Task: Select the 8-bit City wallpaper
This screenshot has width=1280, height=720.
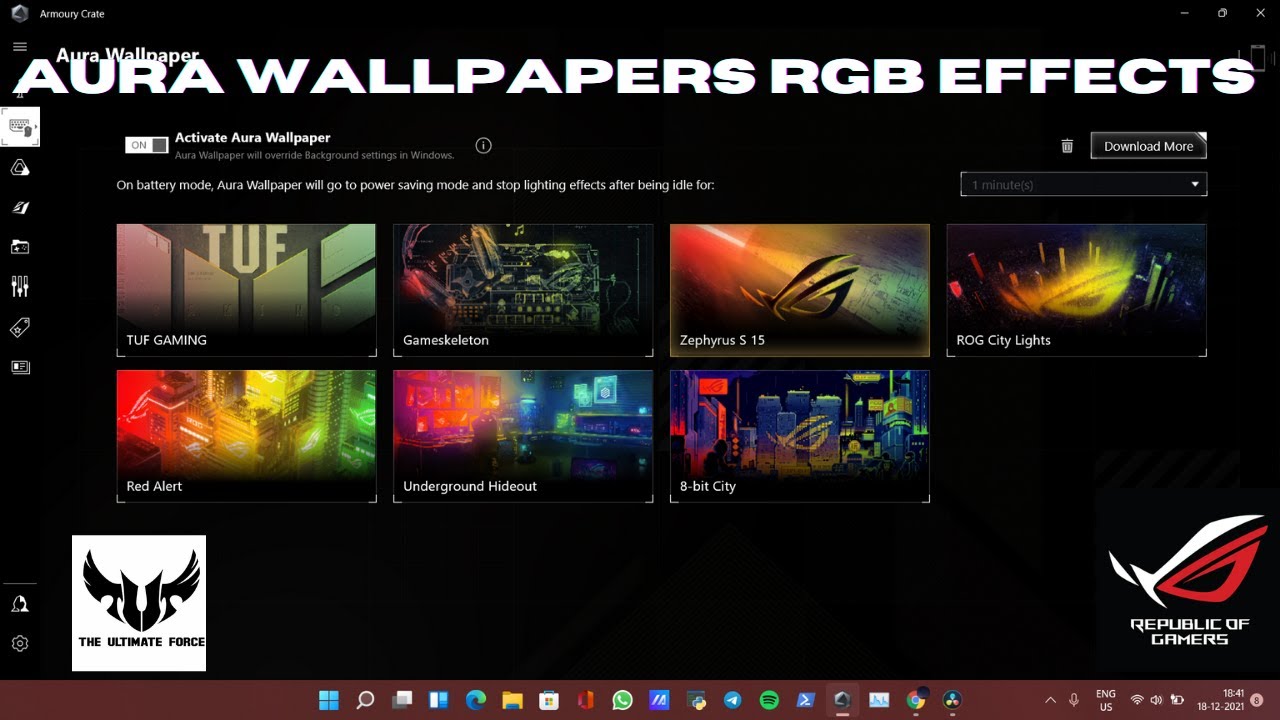Action: (x=800, y=436)
